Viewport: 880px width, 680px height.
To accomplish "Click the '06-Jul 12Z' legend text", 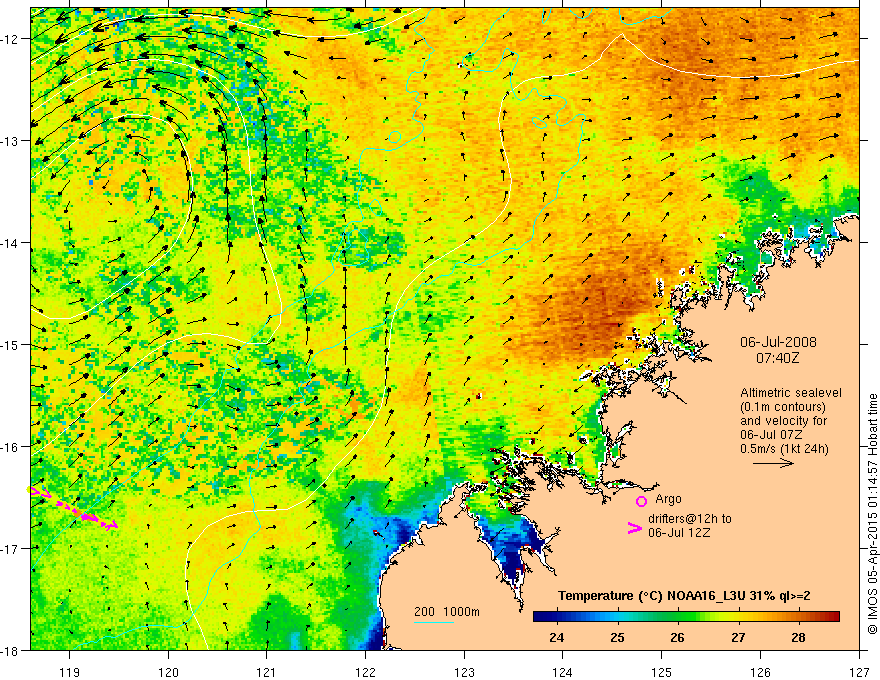I will tap(679, 532).
